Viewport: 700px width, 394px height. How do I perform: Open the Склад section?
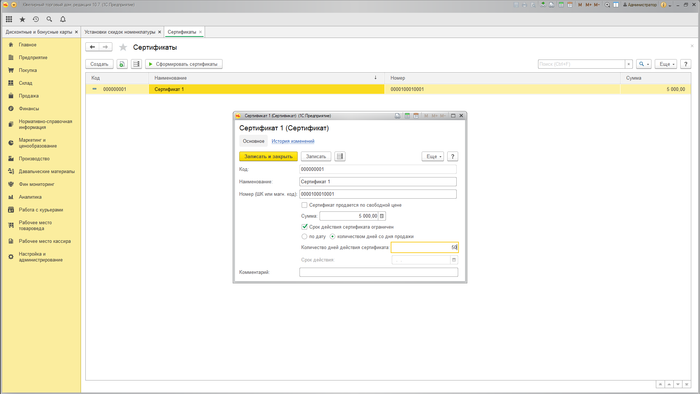pos(25,83)
